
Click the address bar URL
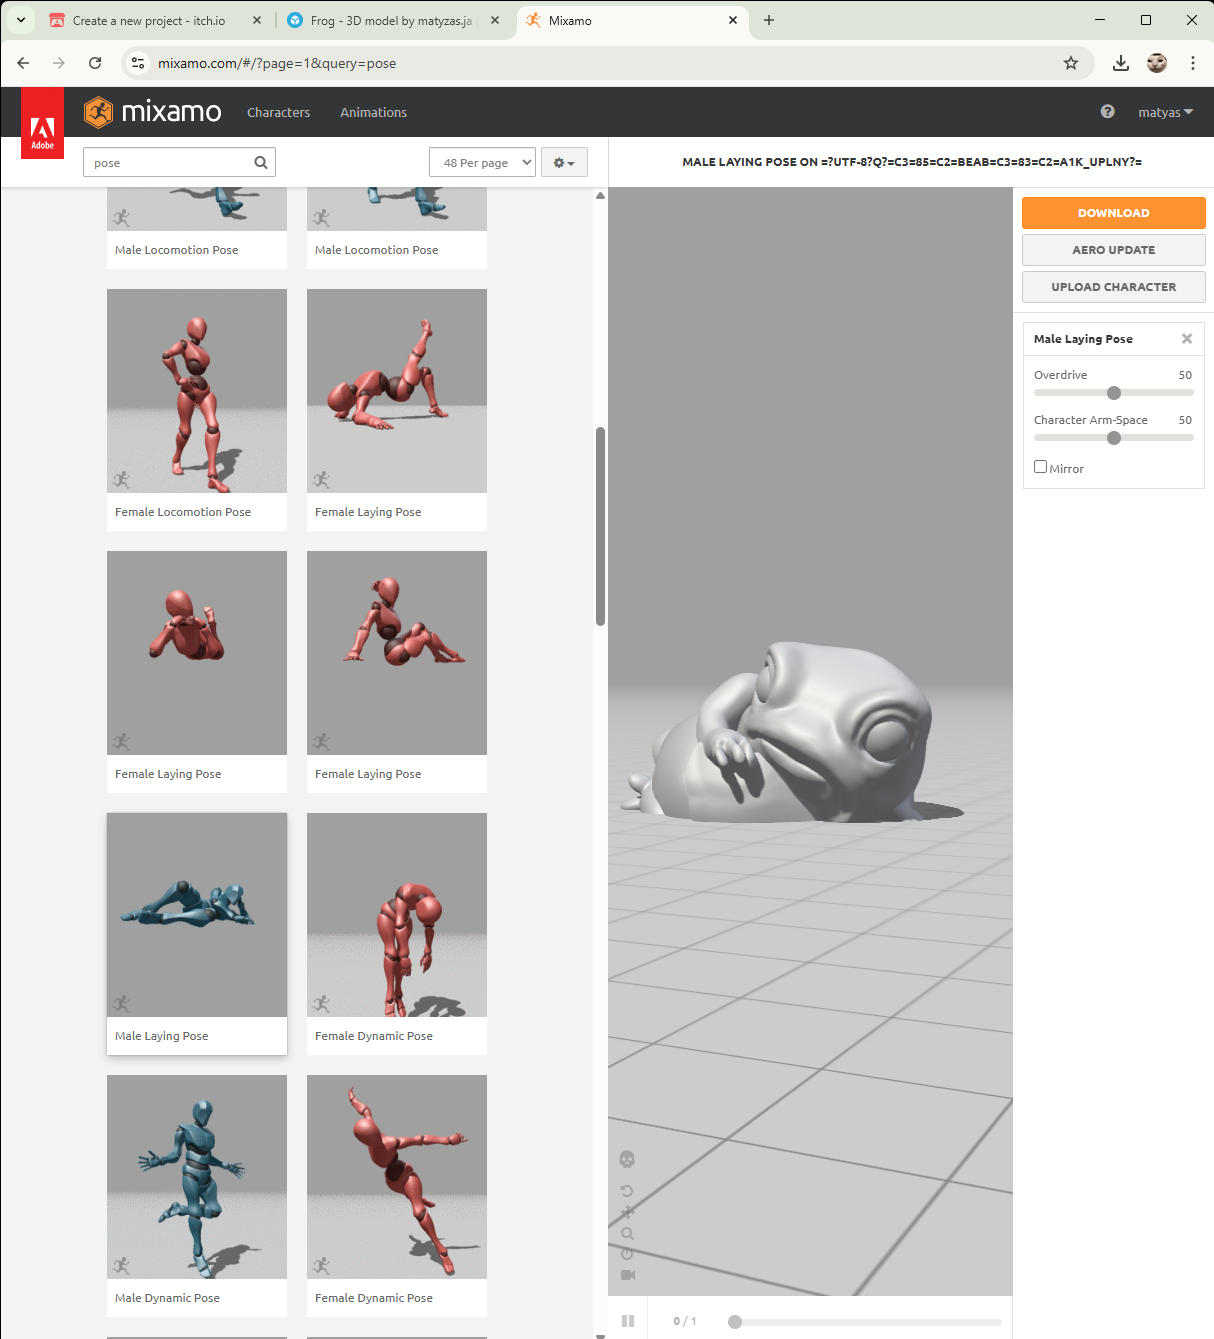pos(277,63)
